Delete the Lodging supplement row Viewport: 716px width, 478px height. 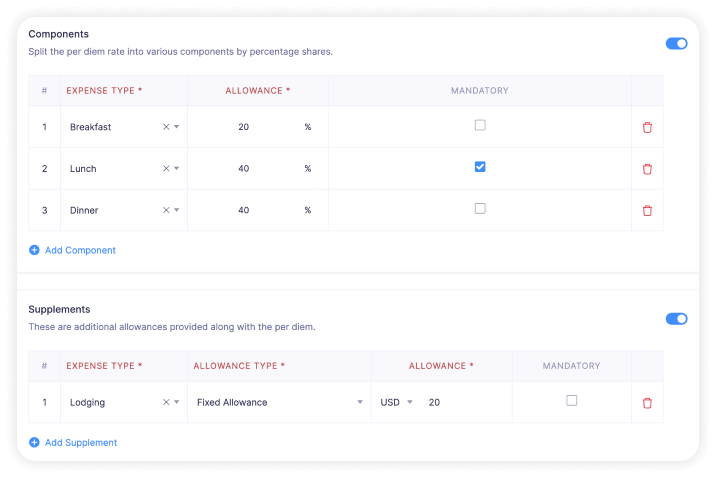pos(647,403)
